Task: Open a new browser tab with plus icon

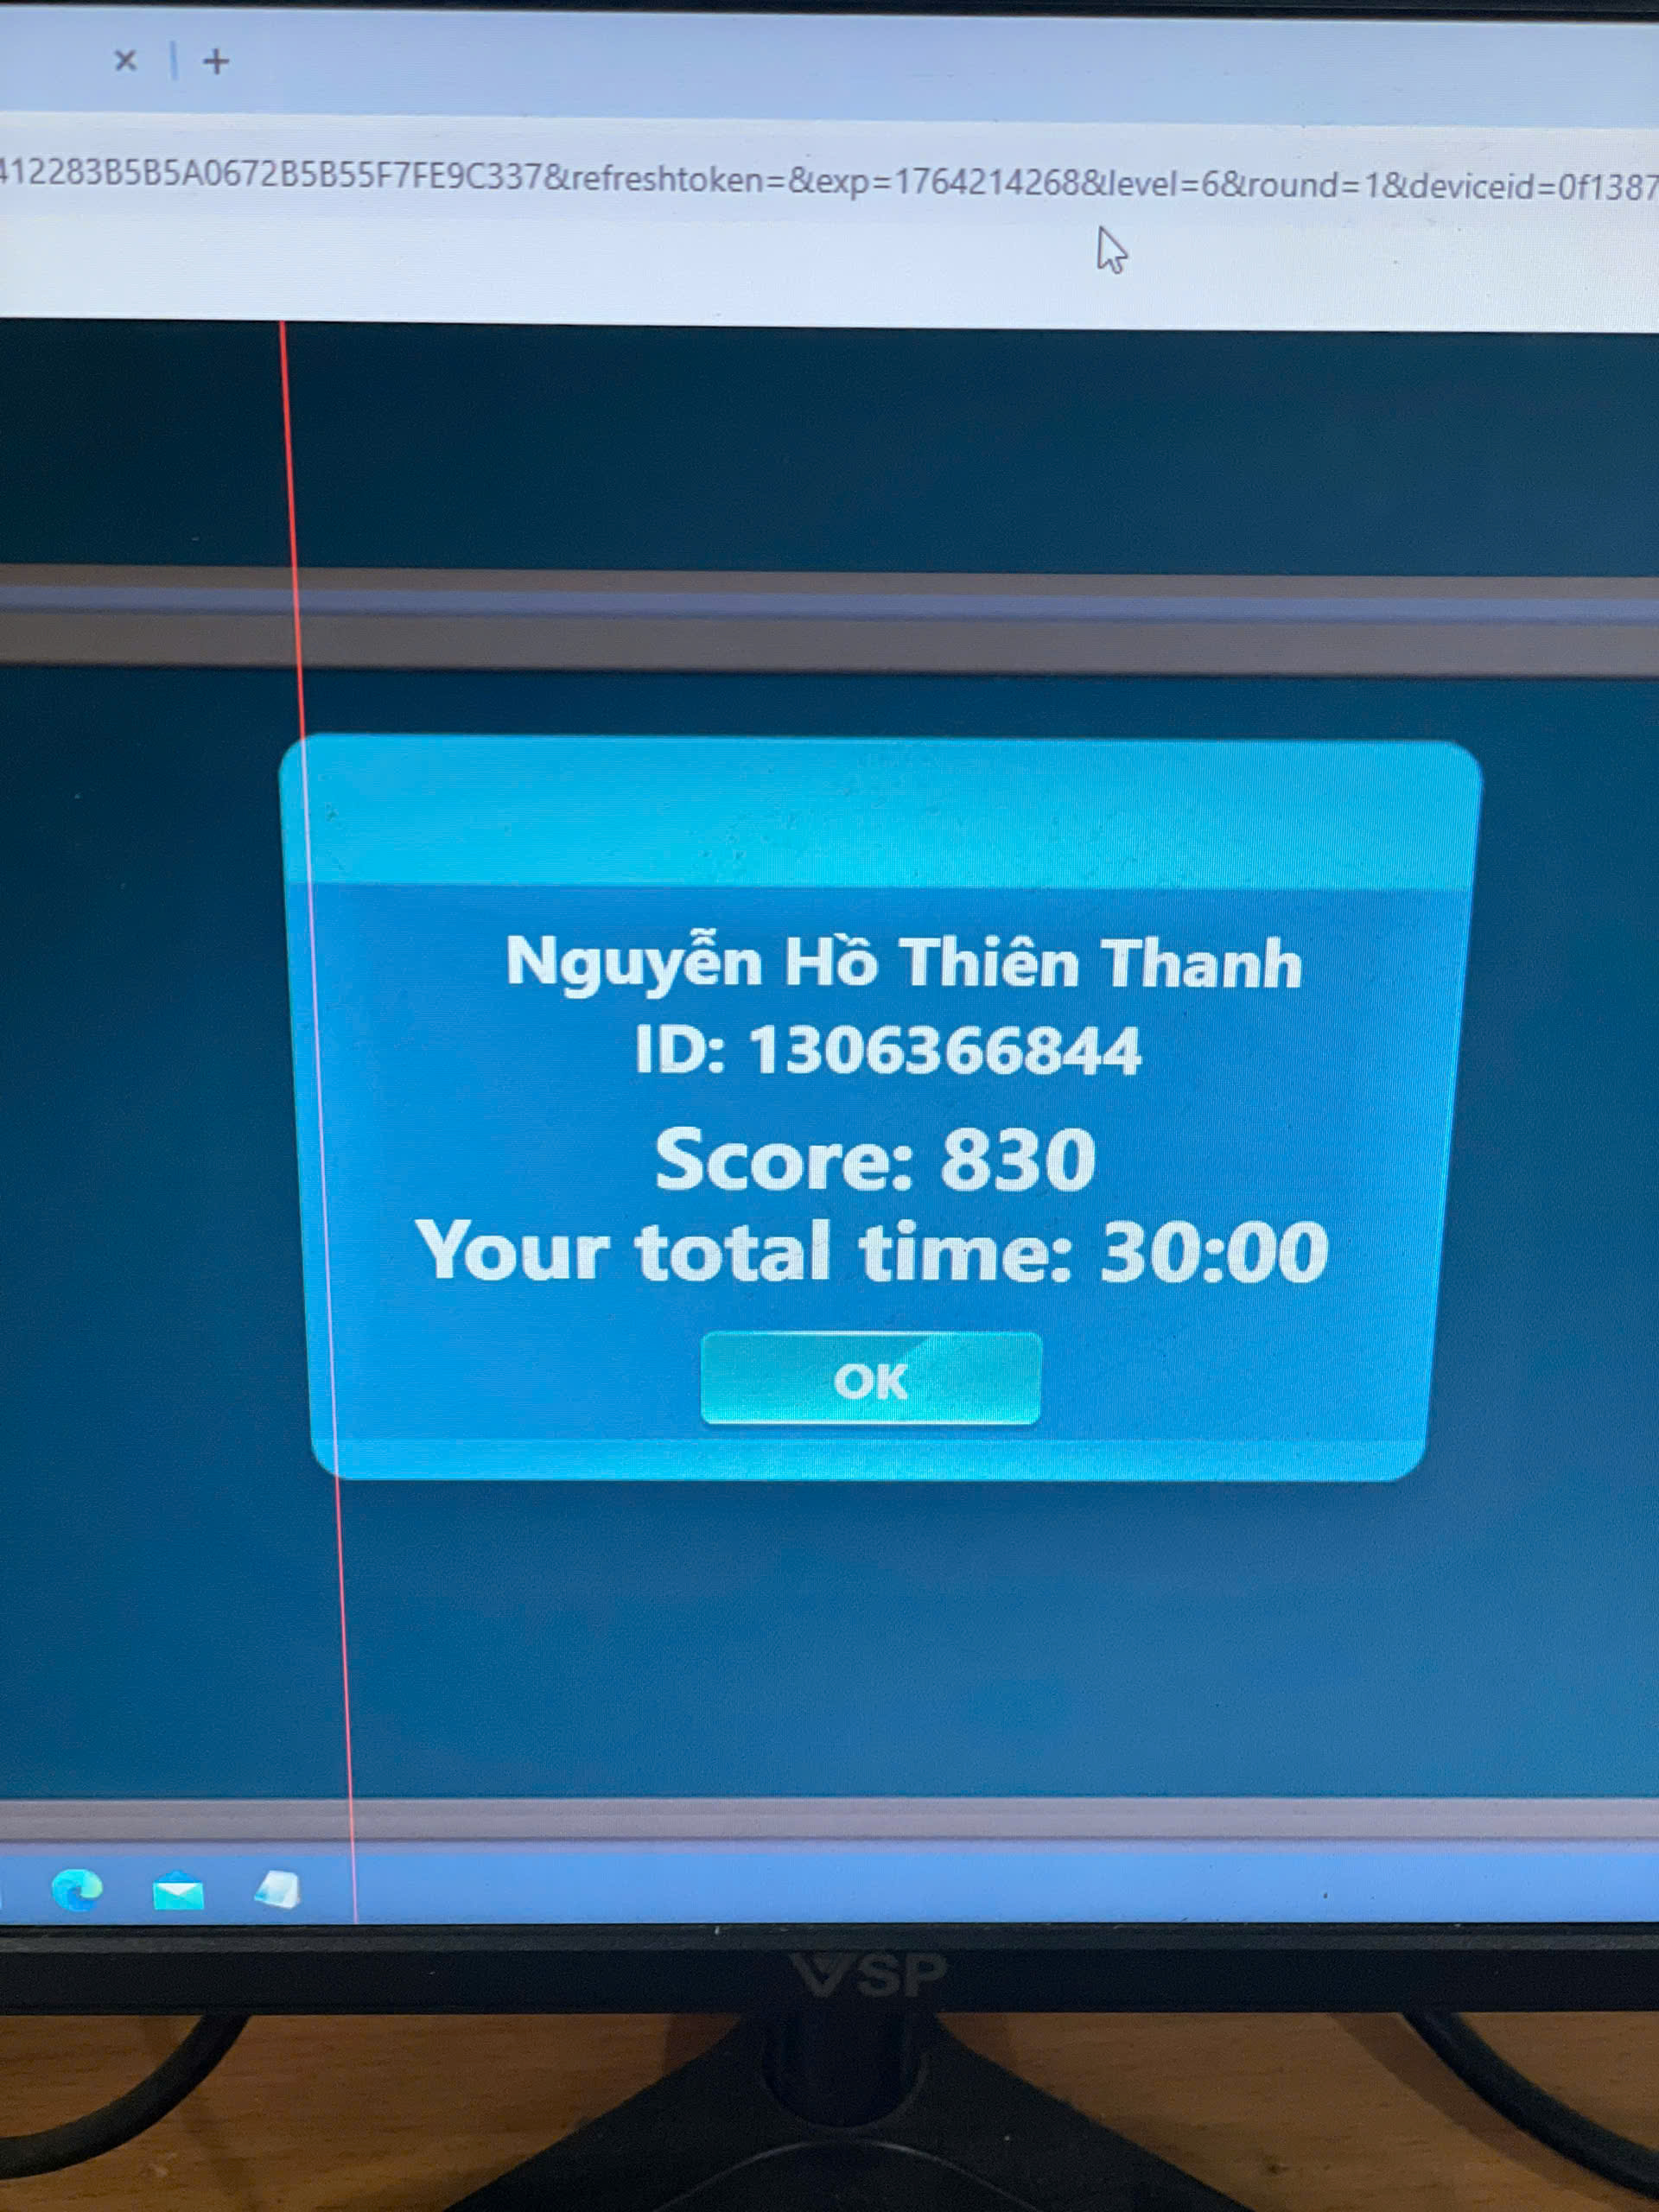Action: [216, 62]
